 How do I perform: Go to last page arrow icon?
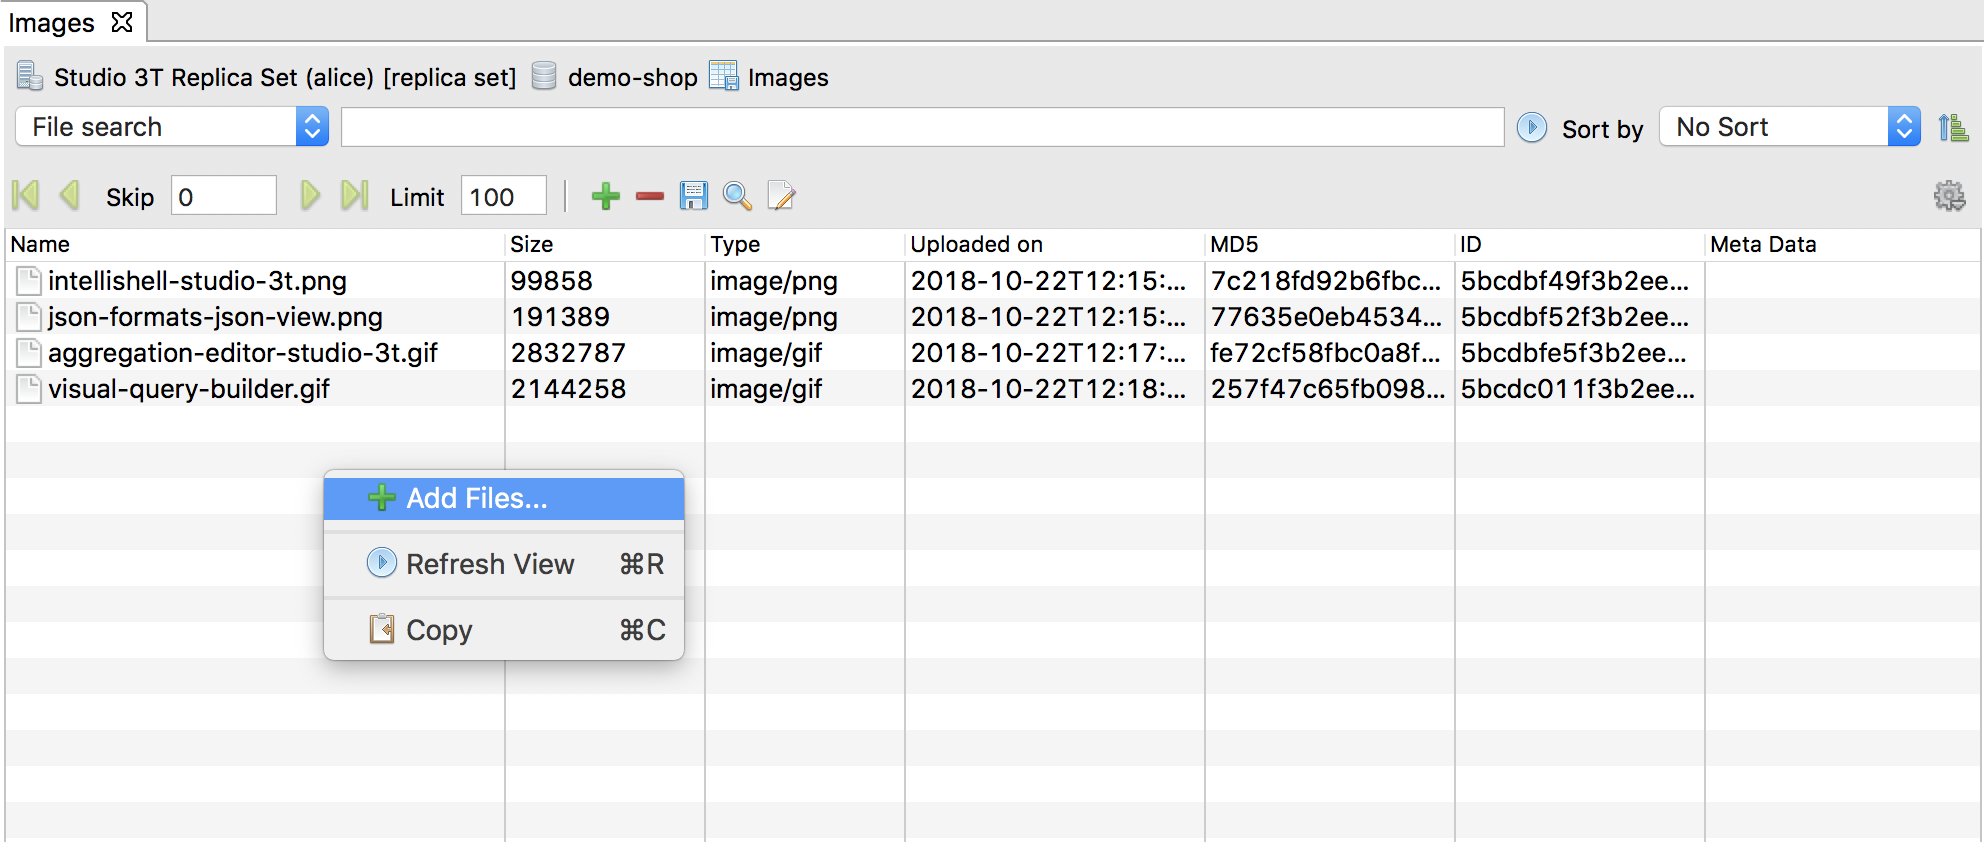[x=354, y=196]
